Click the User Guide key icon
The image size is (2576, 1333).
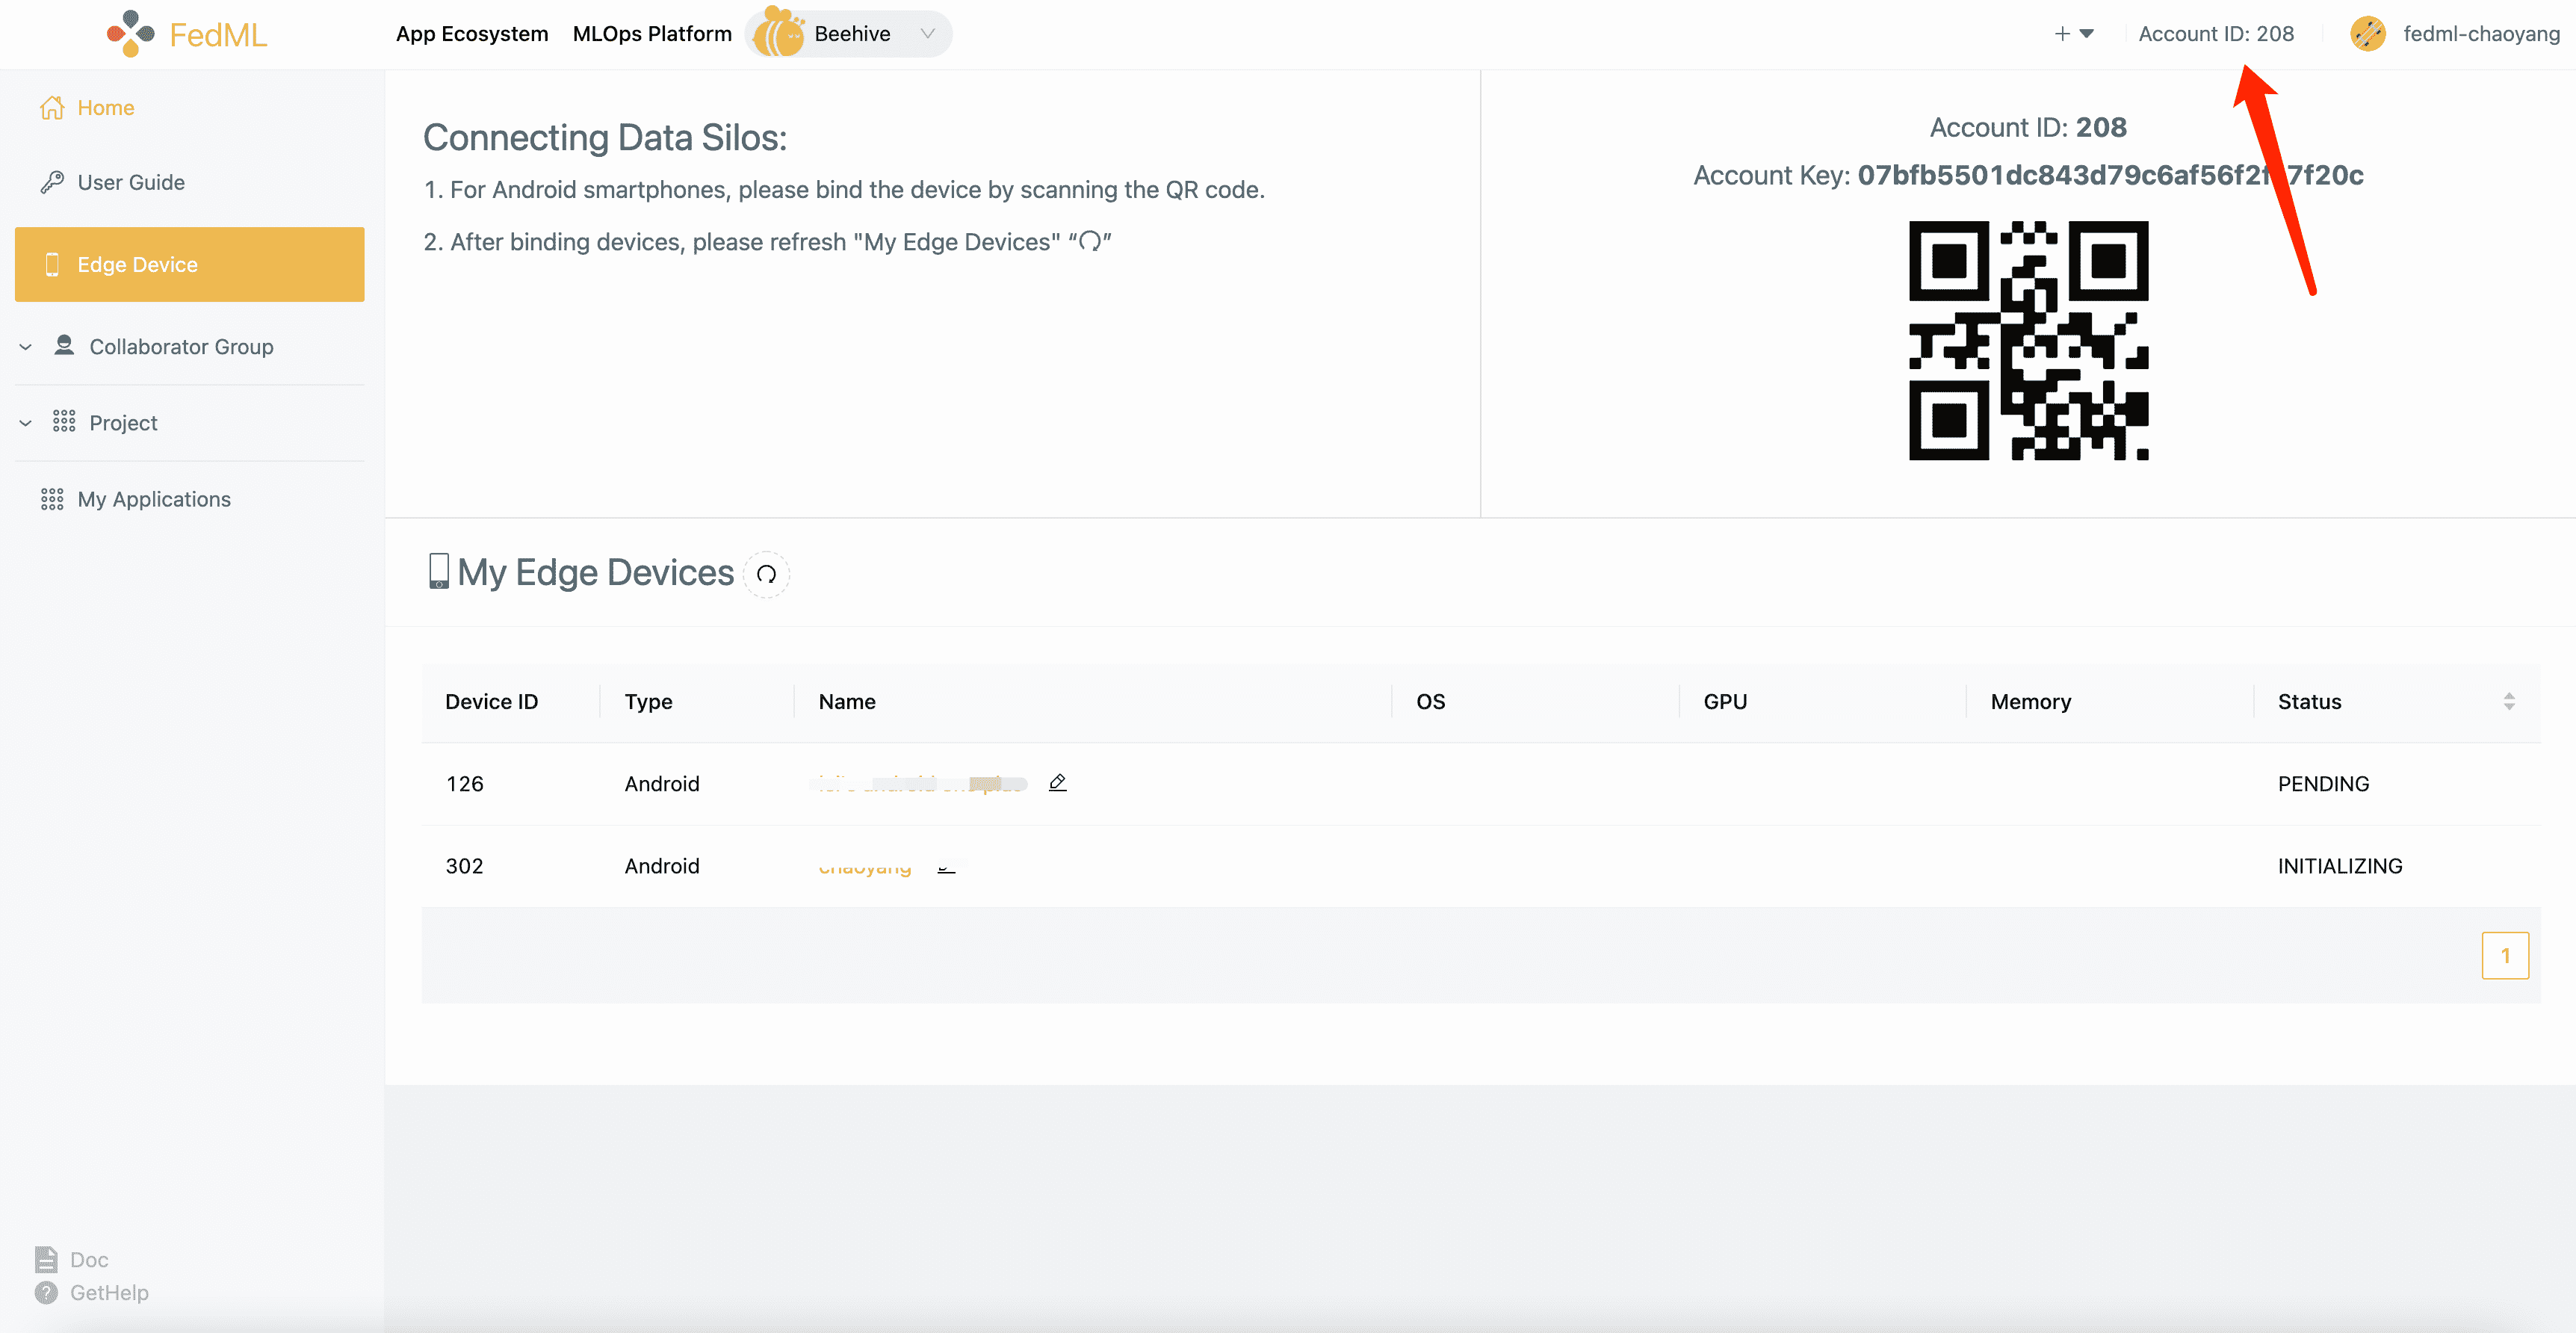coord(52,182)
